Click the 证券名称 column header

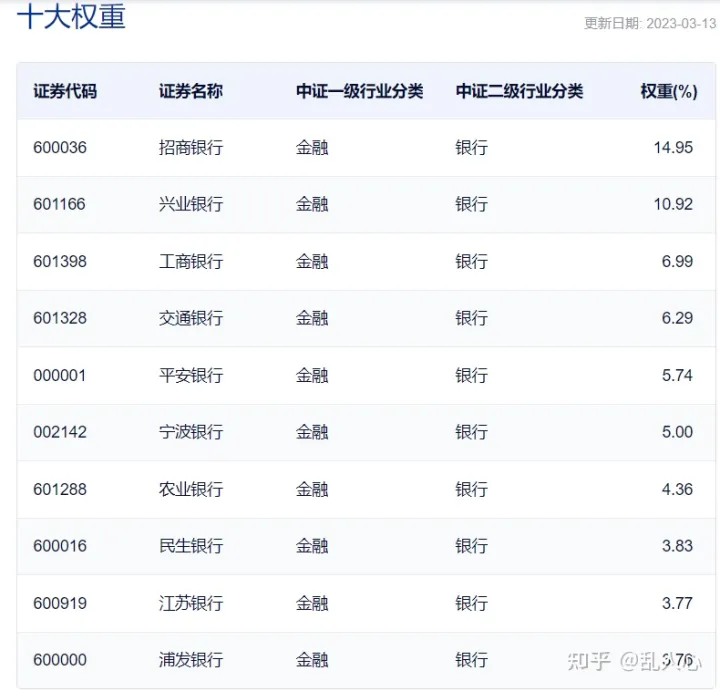click(191, 91)
